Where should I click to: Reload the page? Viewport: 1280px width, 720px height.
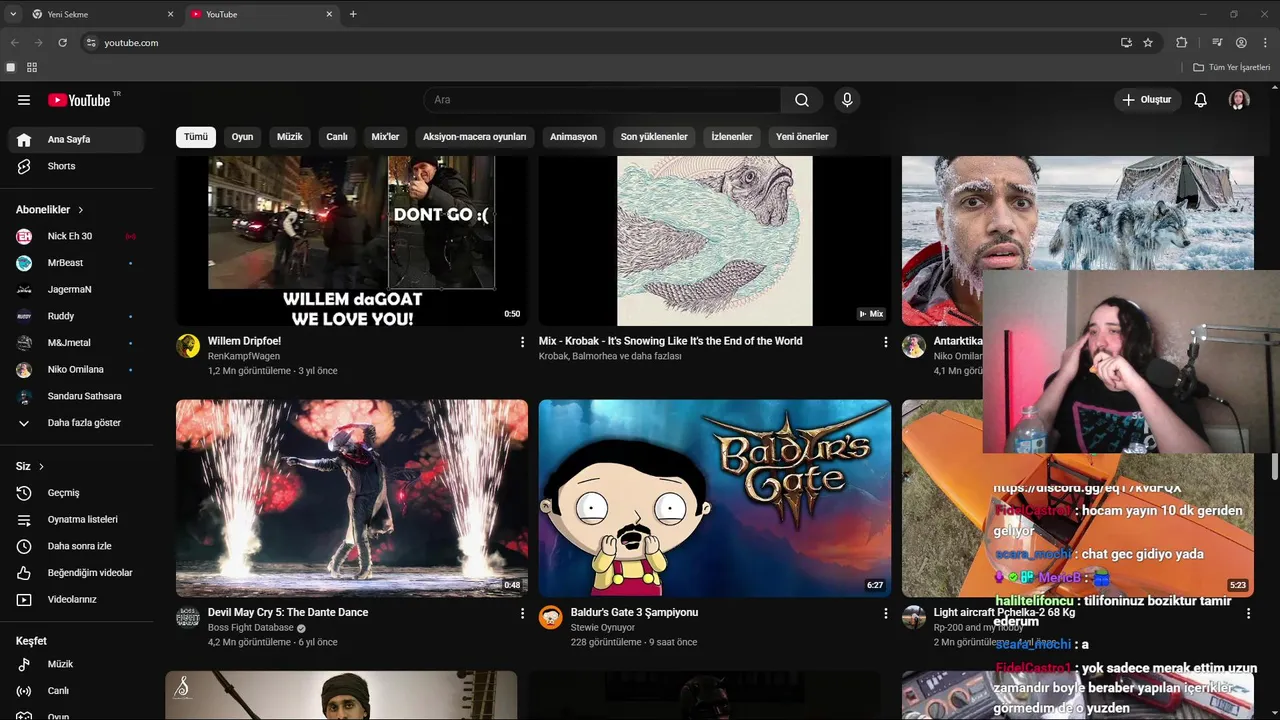[62, 43]
